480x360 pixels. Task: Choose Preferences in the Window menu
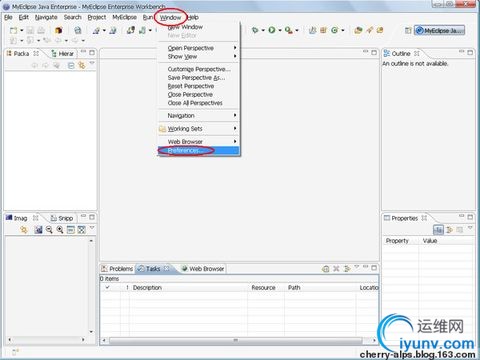pos(199,151)
